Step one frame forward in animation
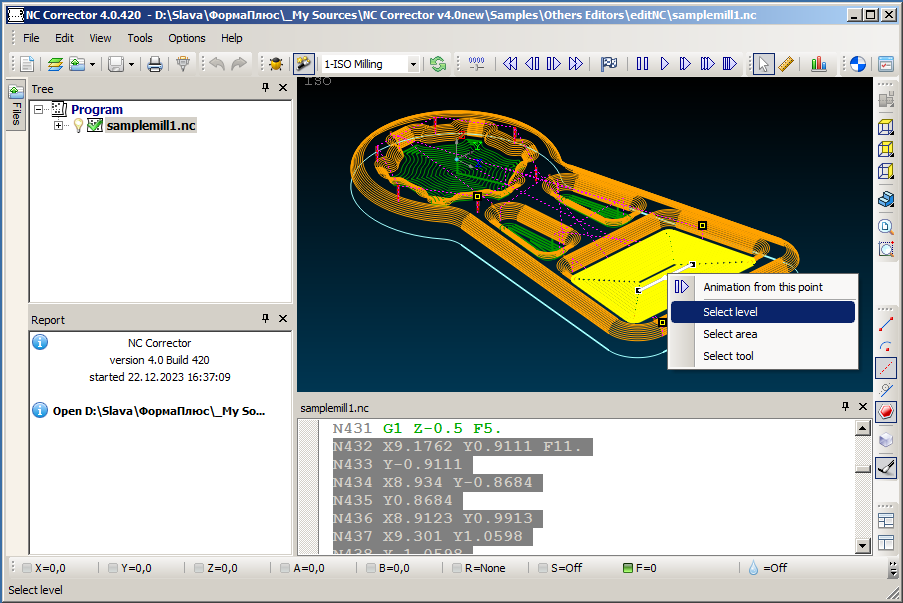The height and width of the screenshot is (603, 903). pos(553,64)
